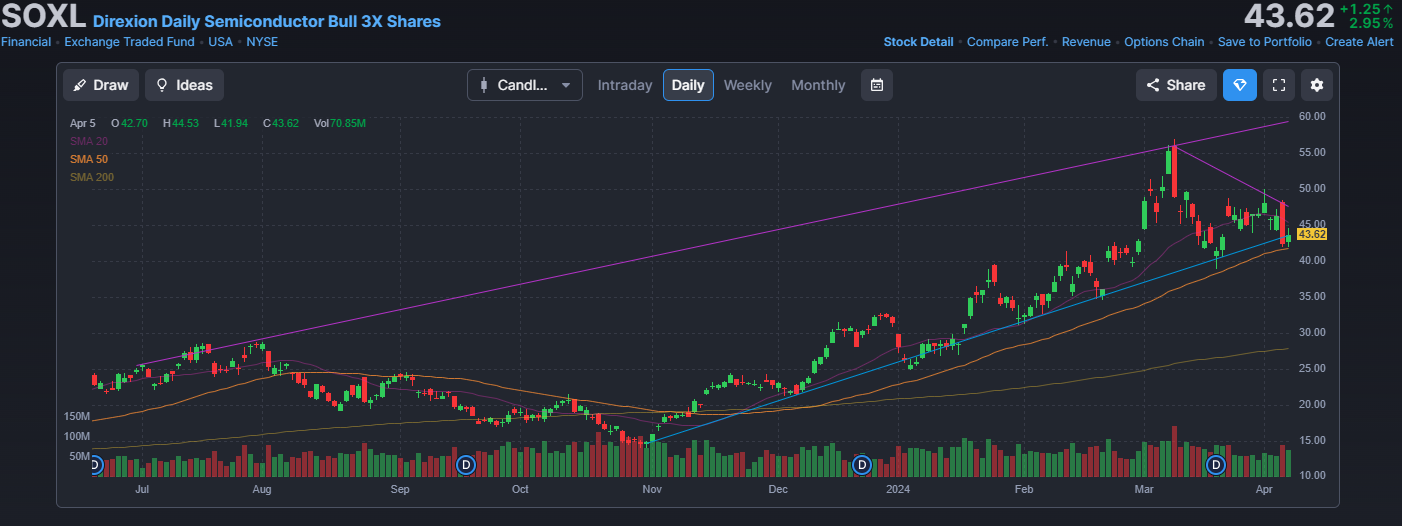The width and height of the screenshot is (1402, 526).
Task: Open the Options Chain link
Action: [x=1164, y=42]
